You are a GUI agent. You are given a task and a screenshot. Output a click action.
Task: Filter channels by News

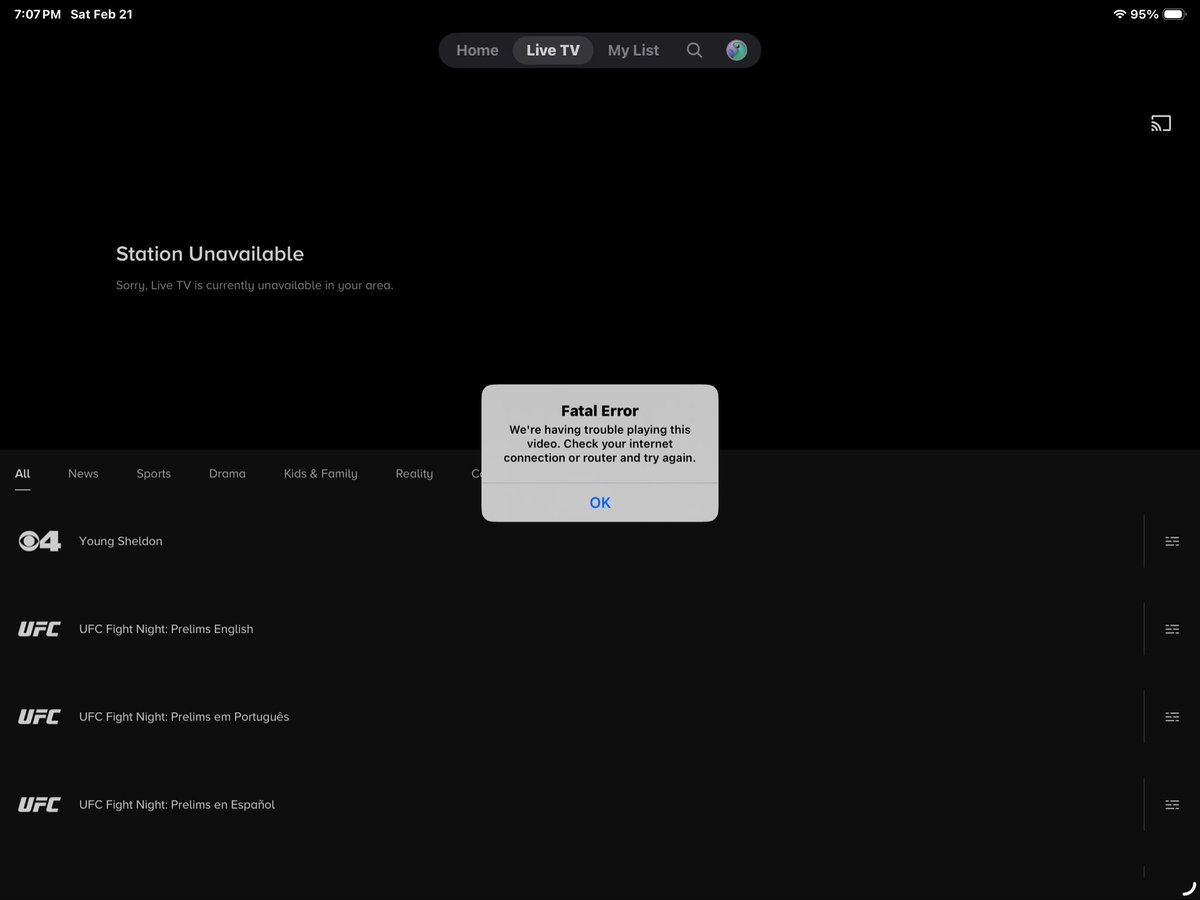click(83, 474)
